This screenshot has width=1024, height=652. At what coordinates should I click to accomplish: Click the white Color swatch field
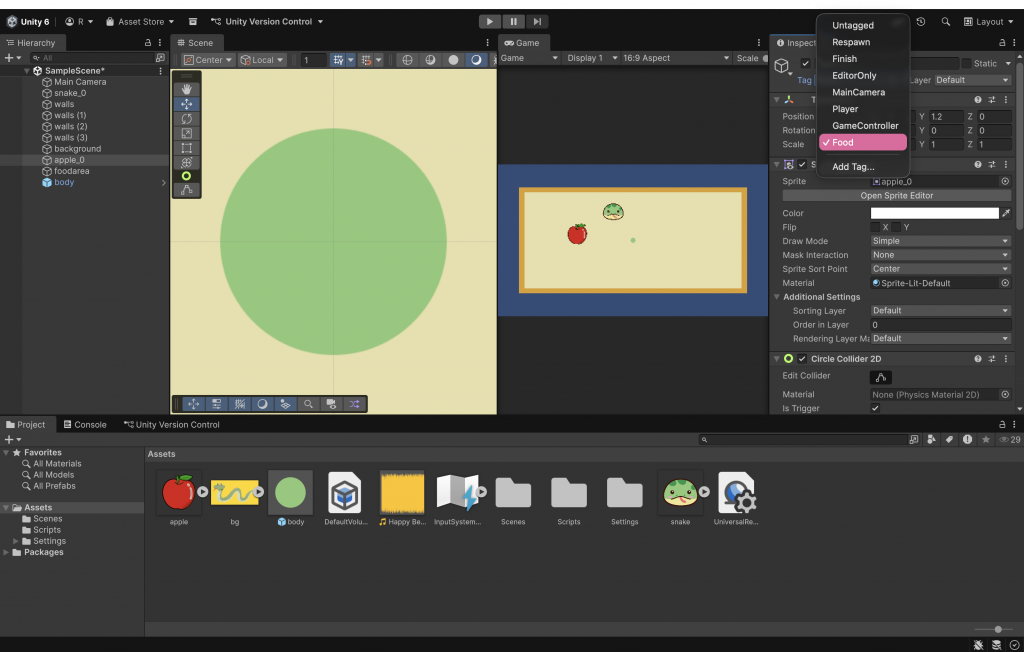[934, 213]
